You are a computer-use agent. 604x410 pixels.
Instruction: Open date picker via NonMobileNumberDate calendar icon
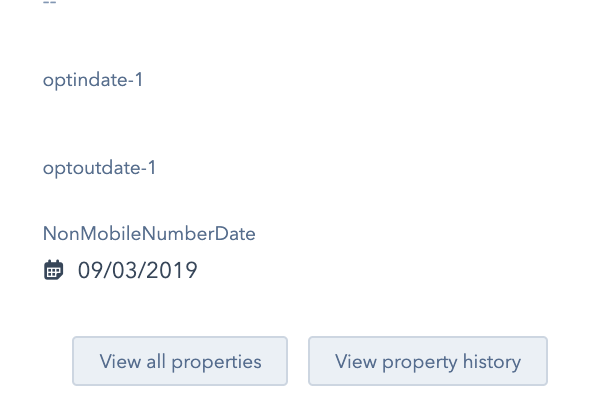coord(53,270)
